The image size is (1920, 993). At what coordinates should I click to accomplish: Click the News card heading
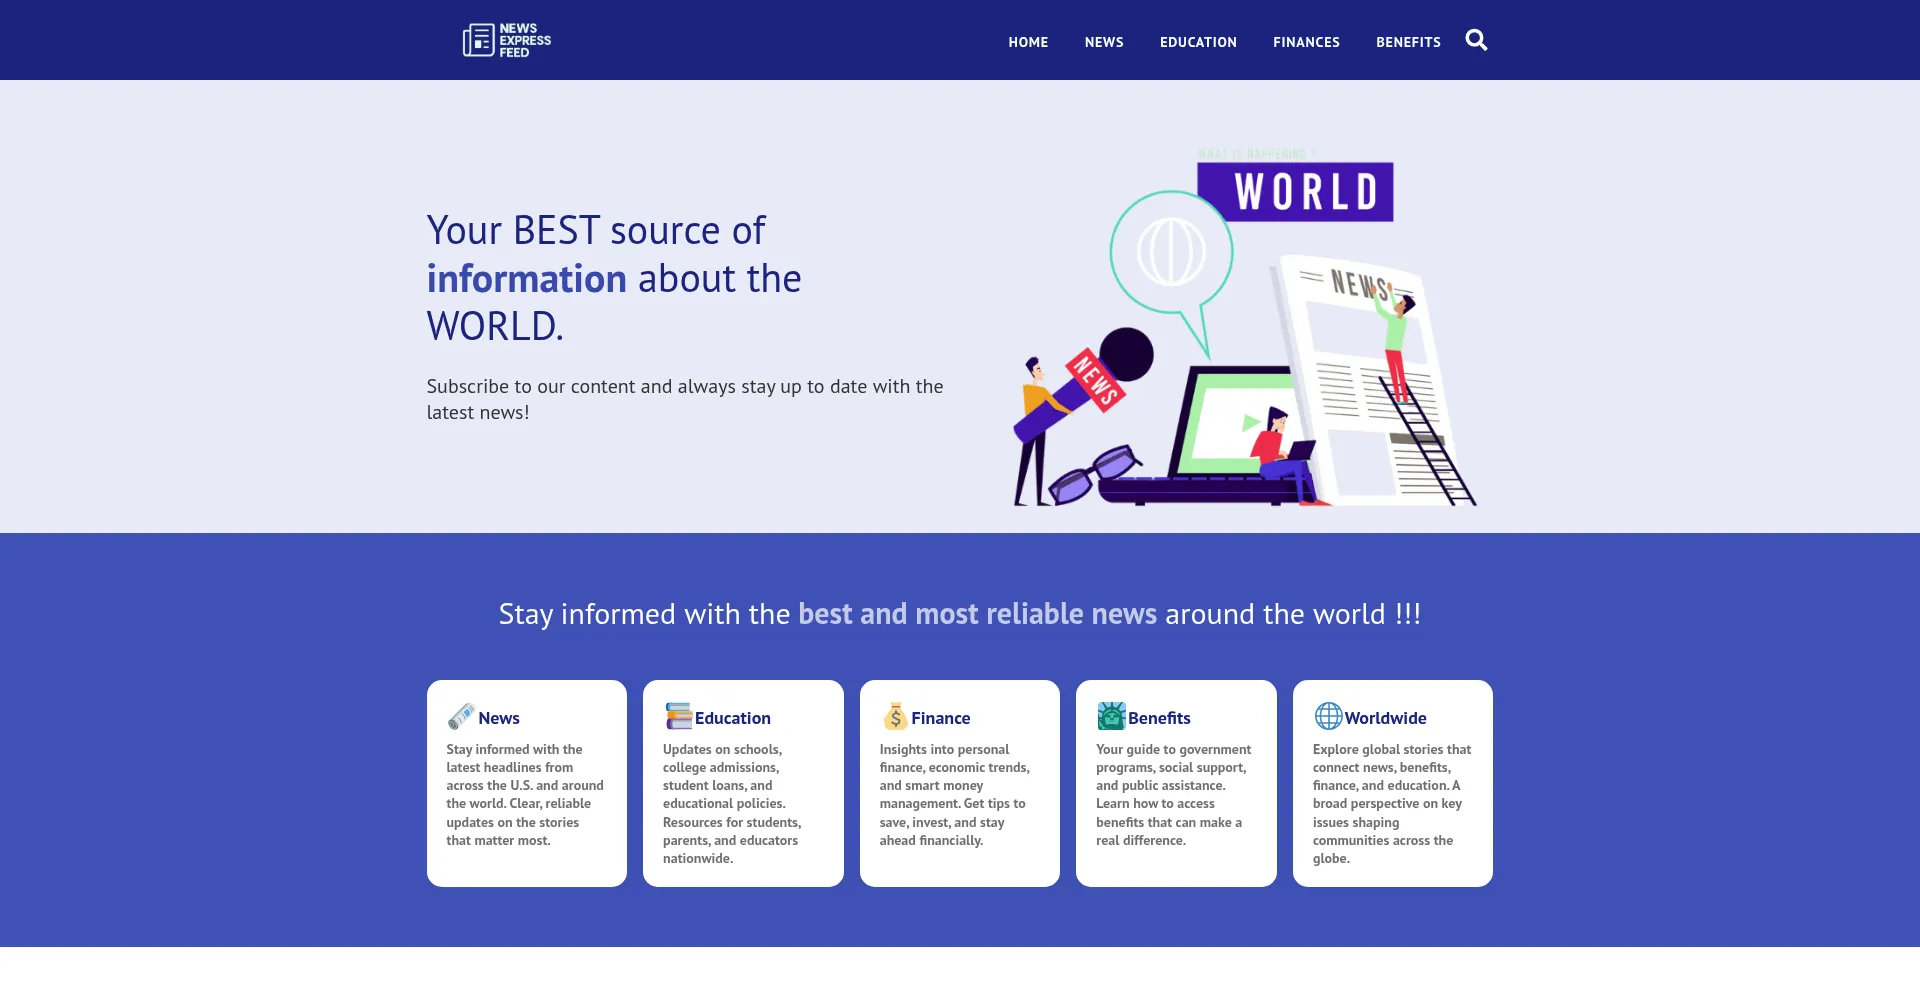click(499, 718)
